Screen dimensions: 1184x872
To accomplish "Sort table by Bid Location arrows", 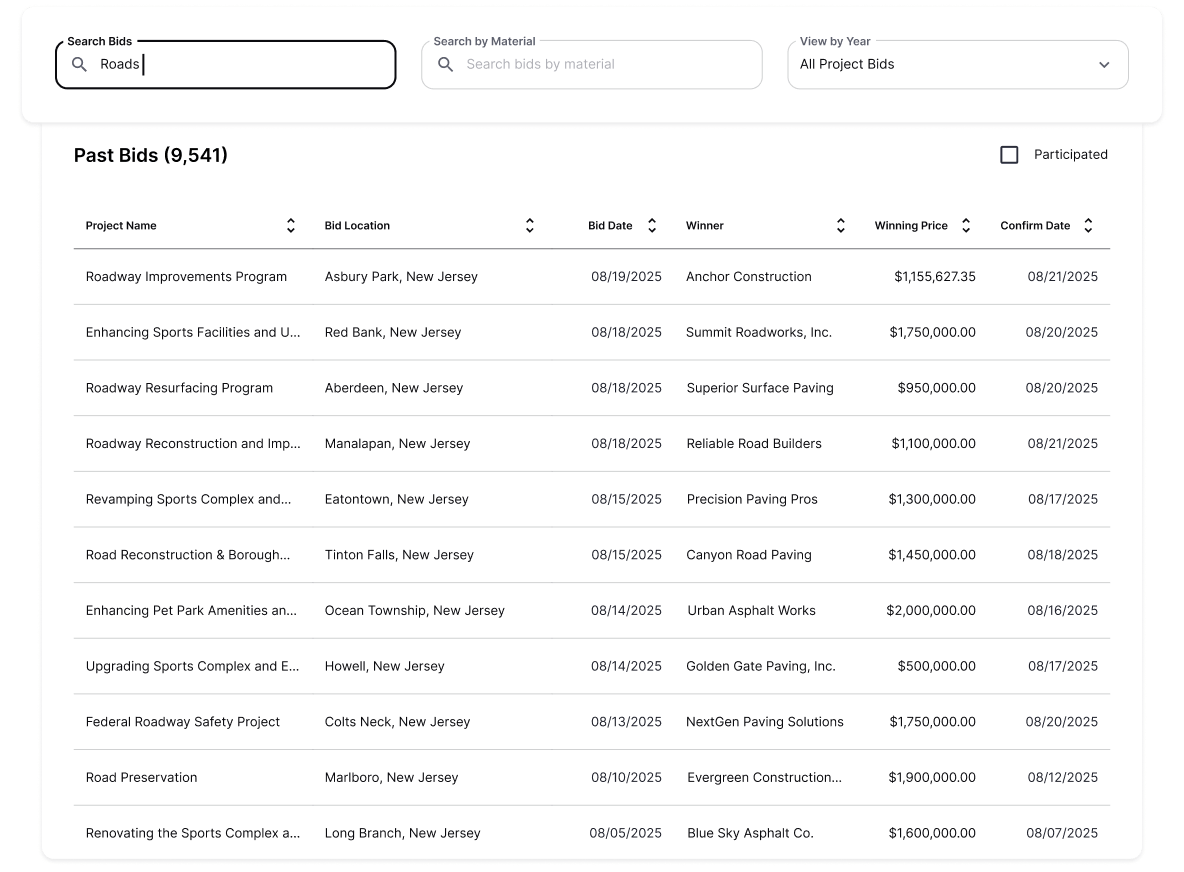I will (530, 226).
